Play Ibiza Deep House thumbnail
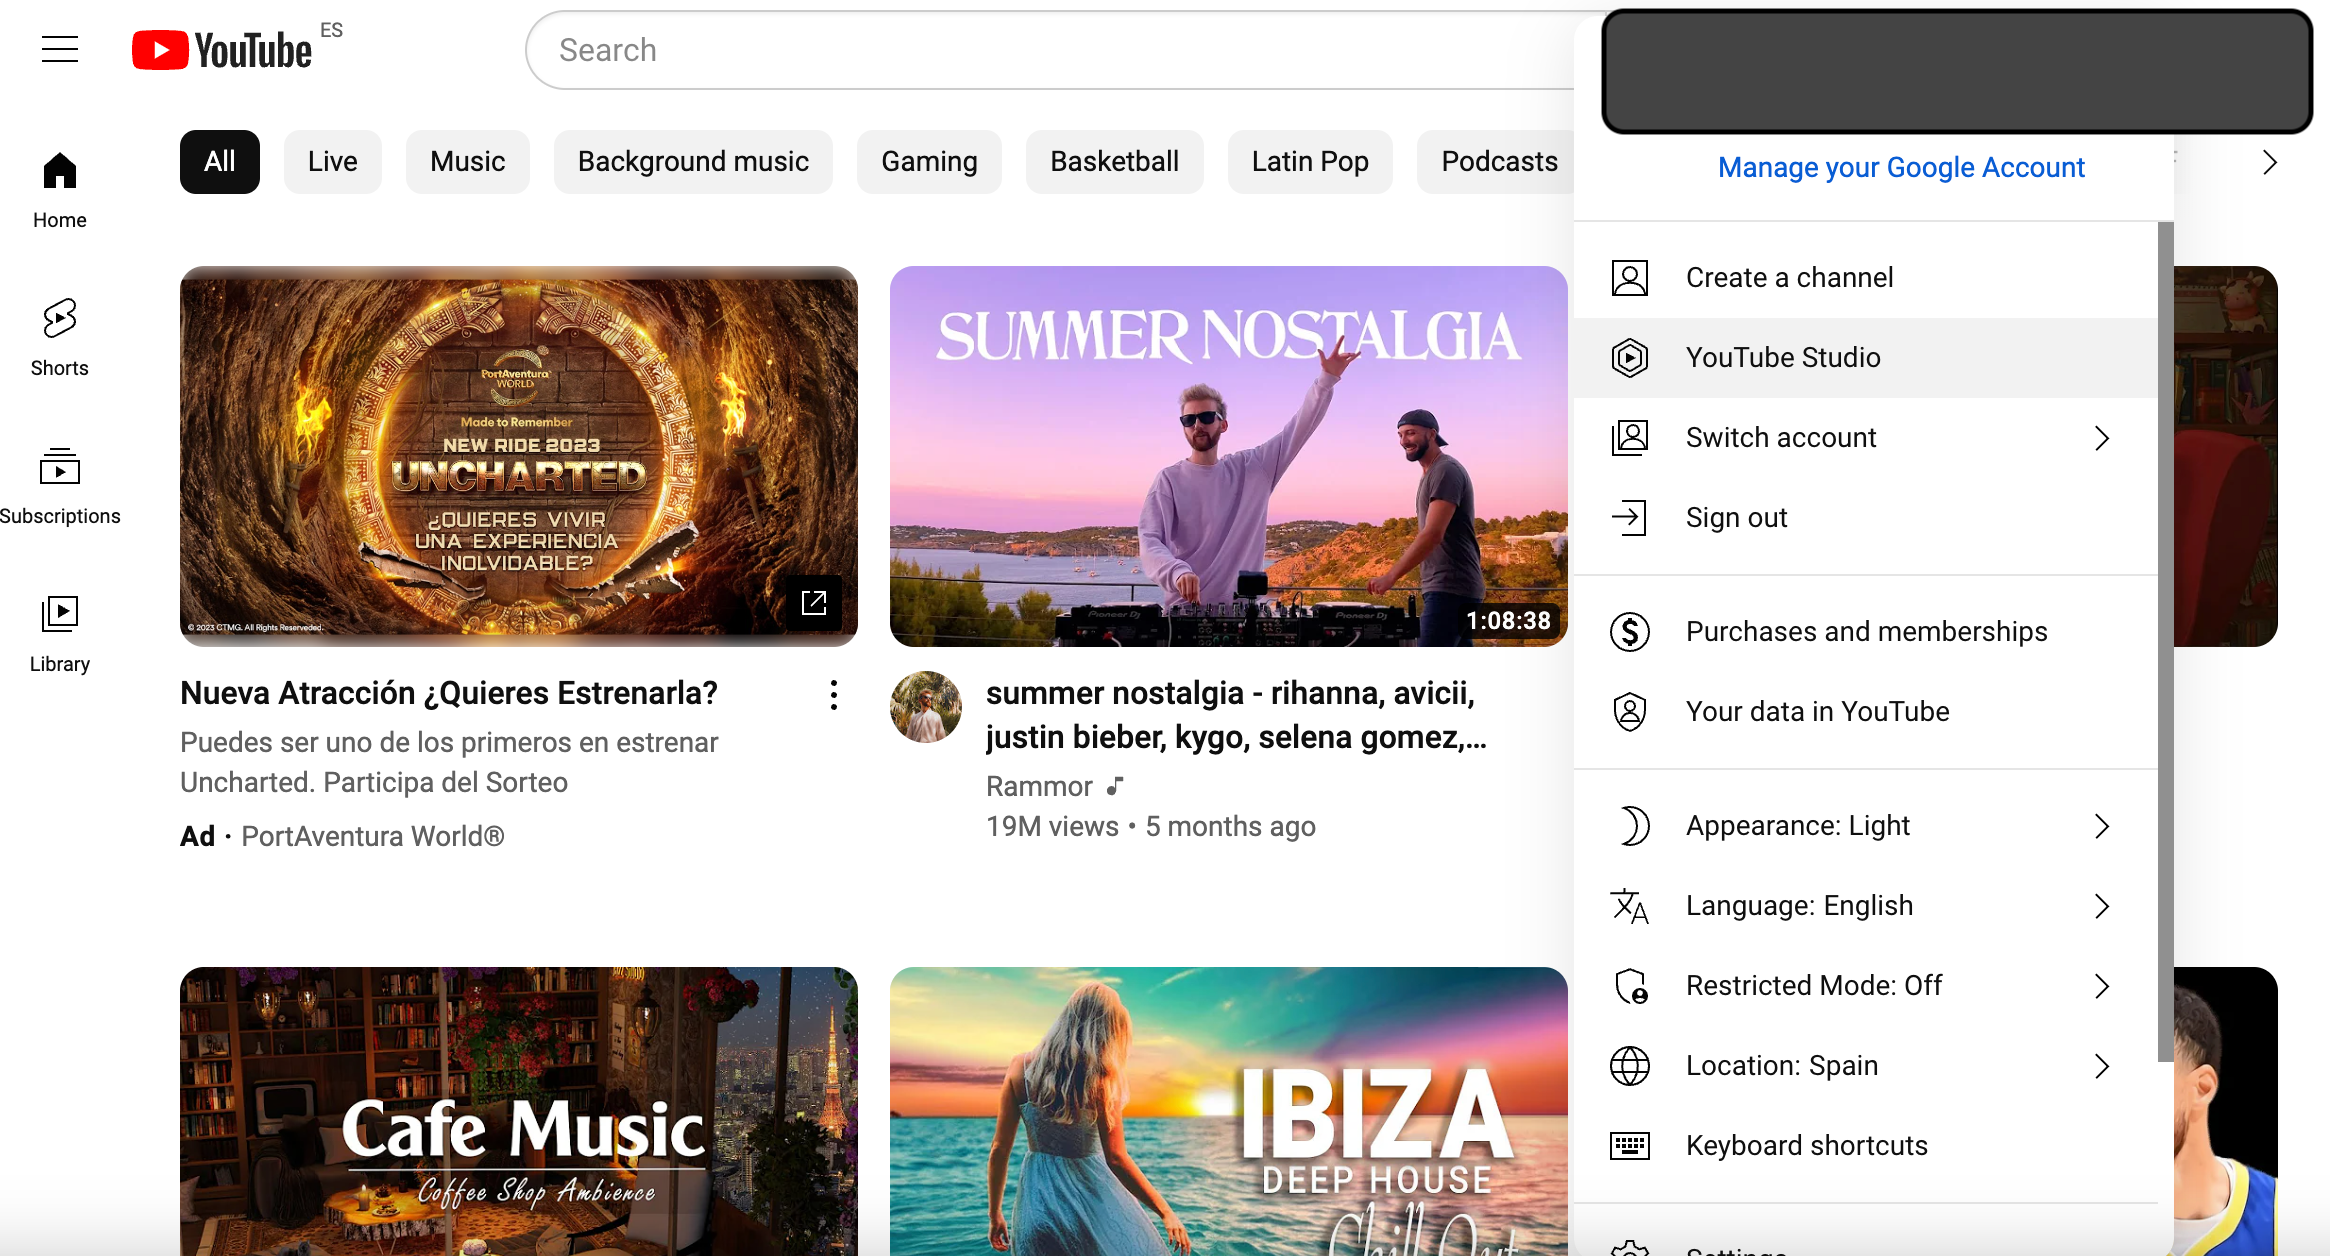 (1229, 1111)
